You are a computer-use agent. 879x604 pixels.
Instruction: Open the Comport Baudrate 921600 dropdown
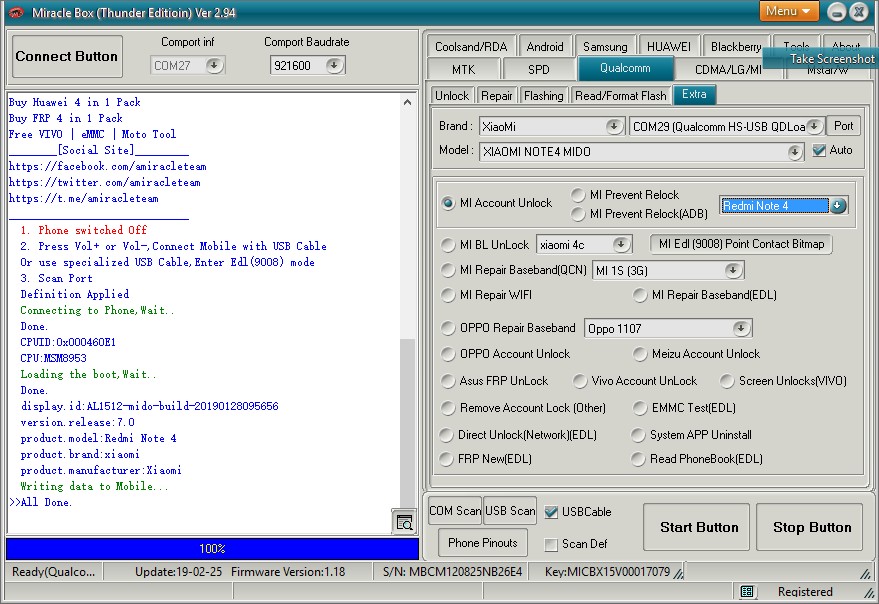pyautogui.click(x=334, y=66)
